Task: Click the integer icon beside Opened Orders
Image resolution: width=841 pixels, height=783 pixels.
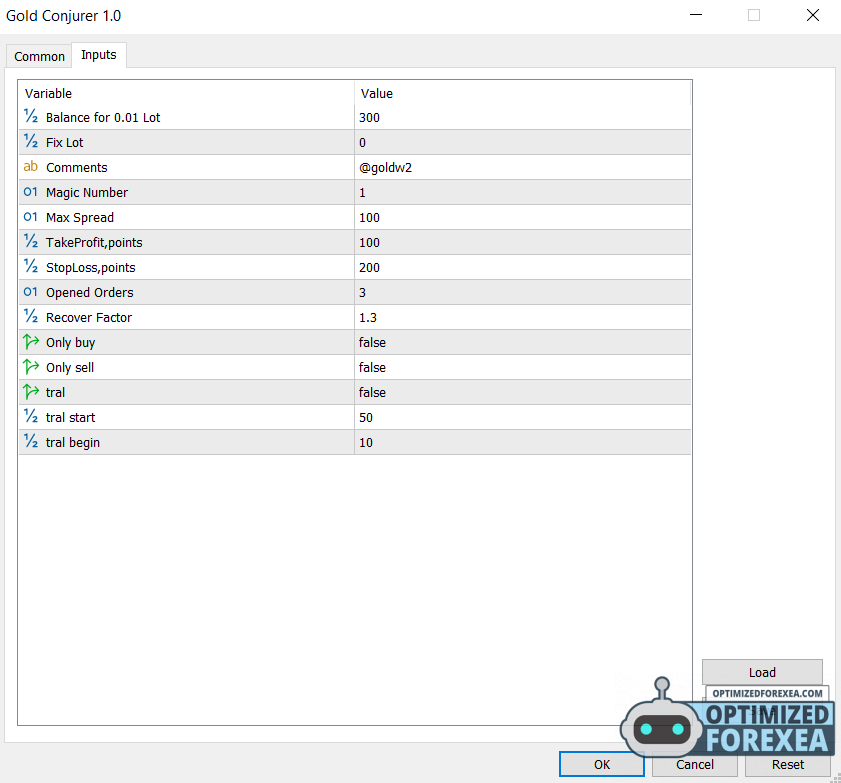Action: [31, 292]
